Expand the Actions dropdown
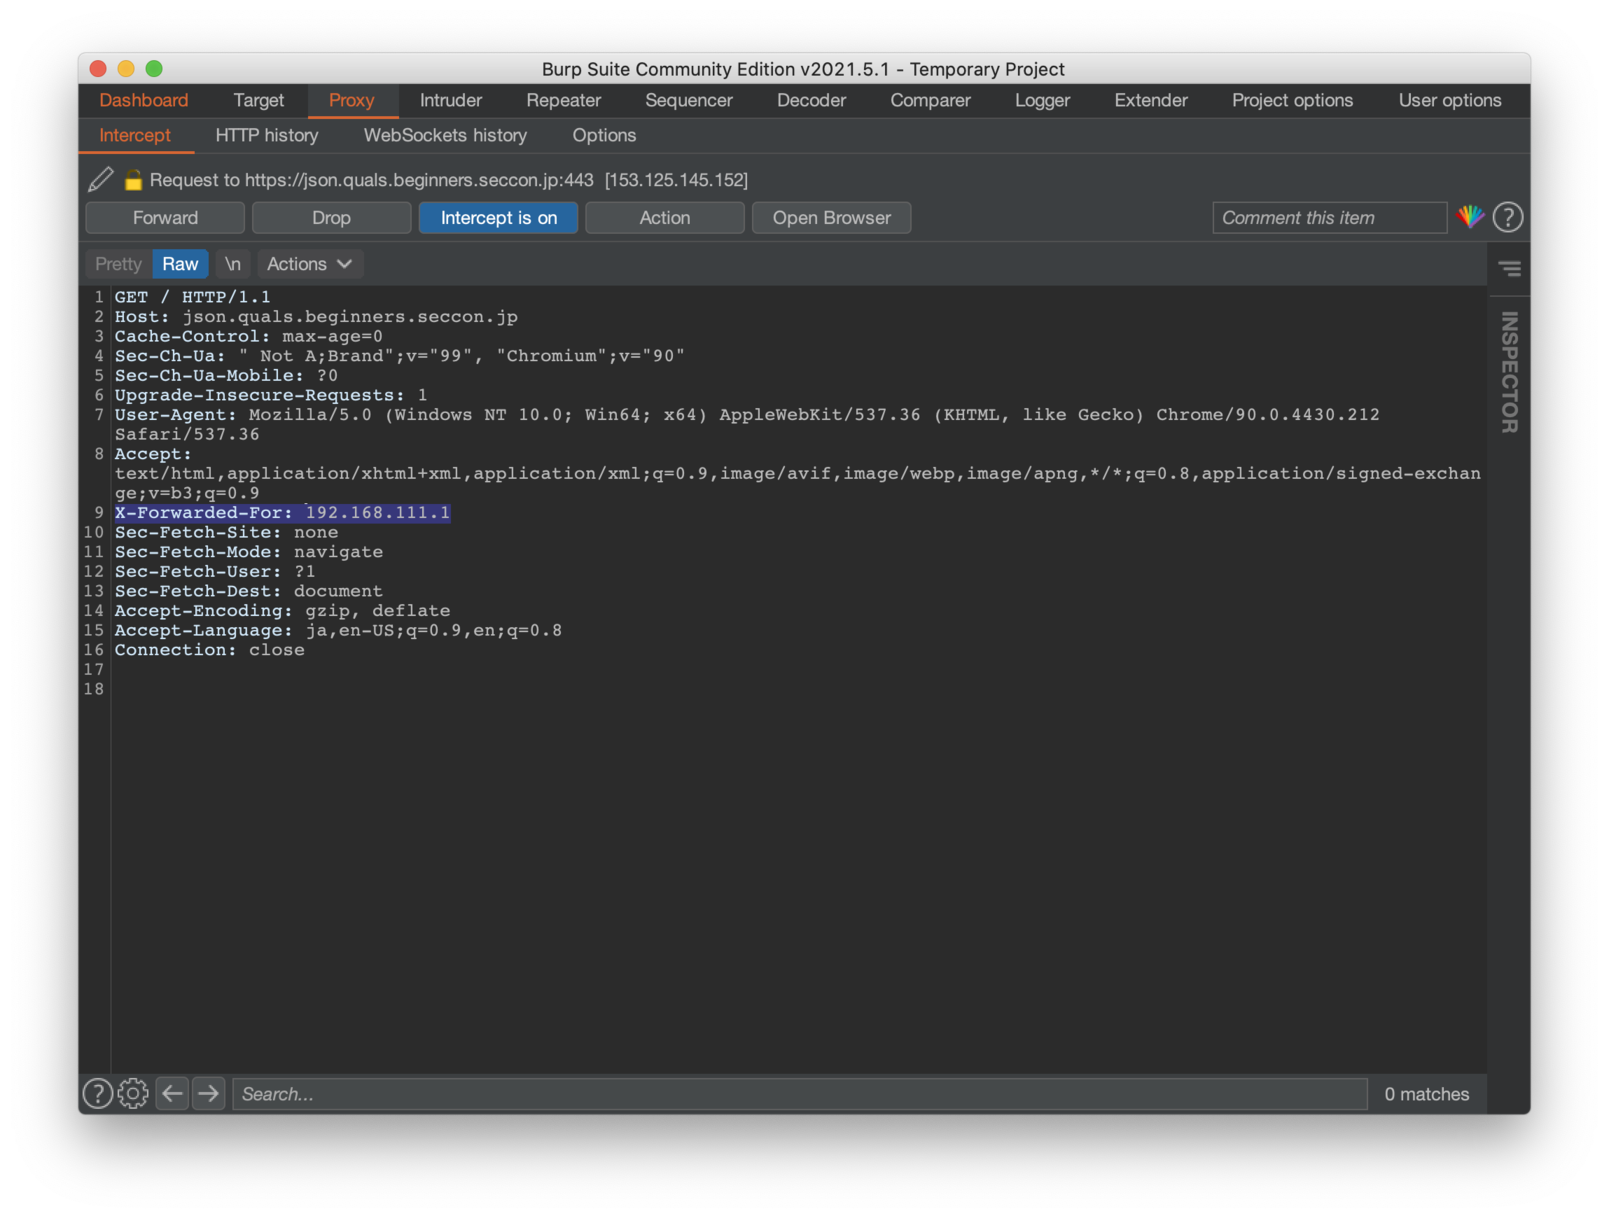 click(x=309, y=264)
